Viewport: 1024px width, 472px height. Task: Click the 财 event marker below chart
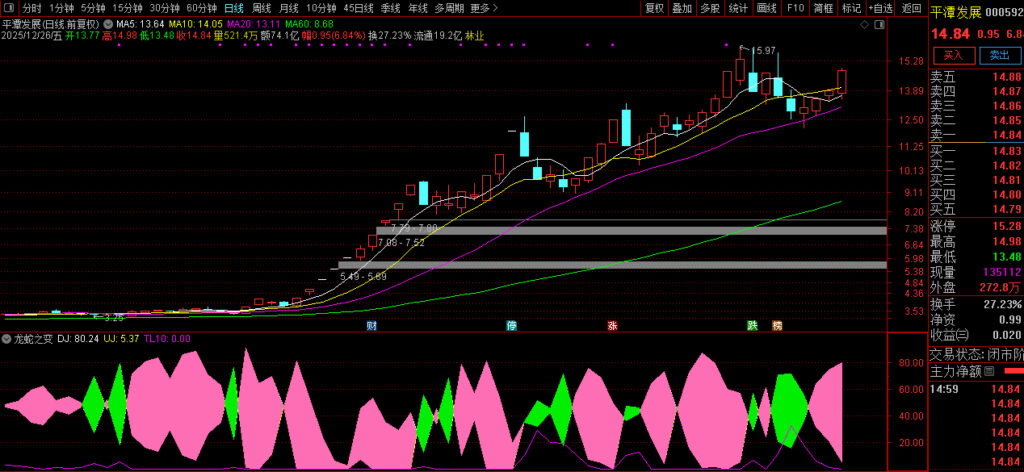[372, 326]
